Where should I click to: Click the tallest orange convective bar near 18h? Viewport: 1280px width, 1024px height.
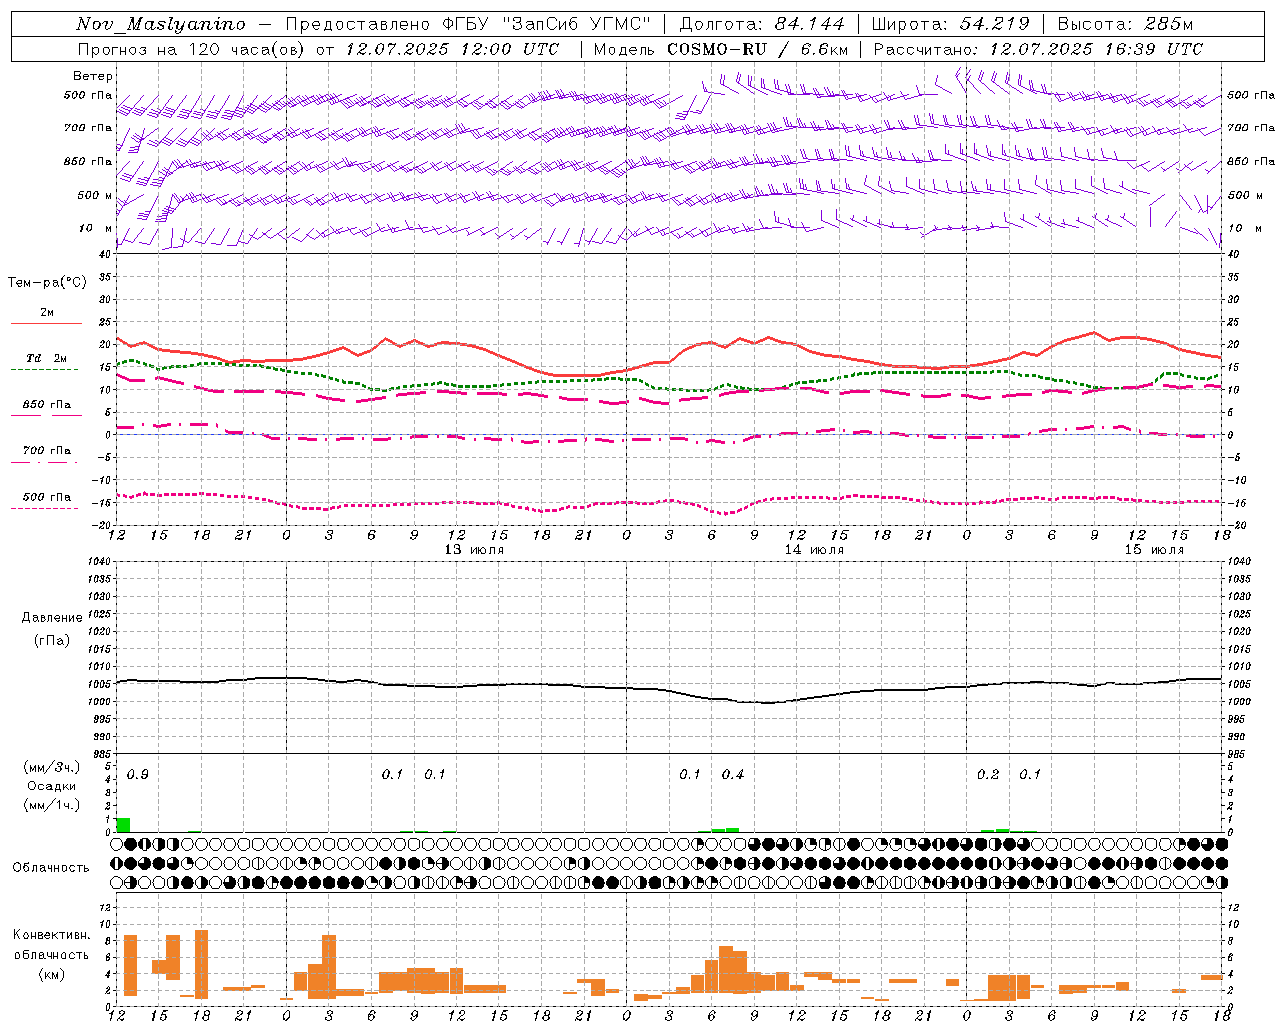[x=201, y=964]
